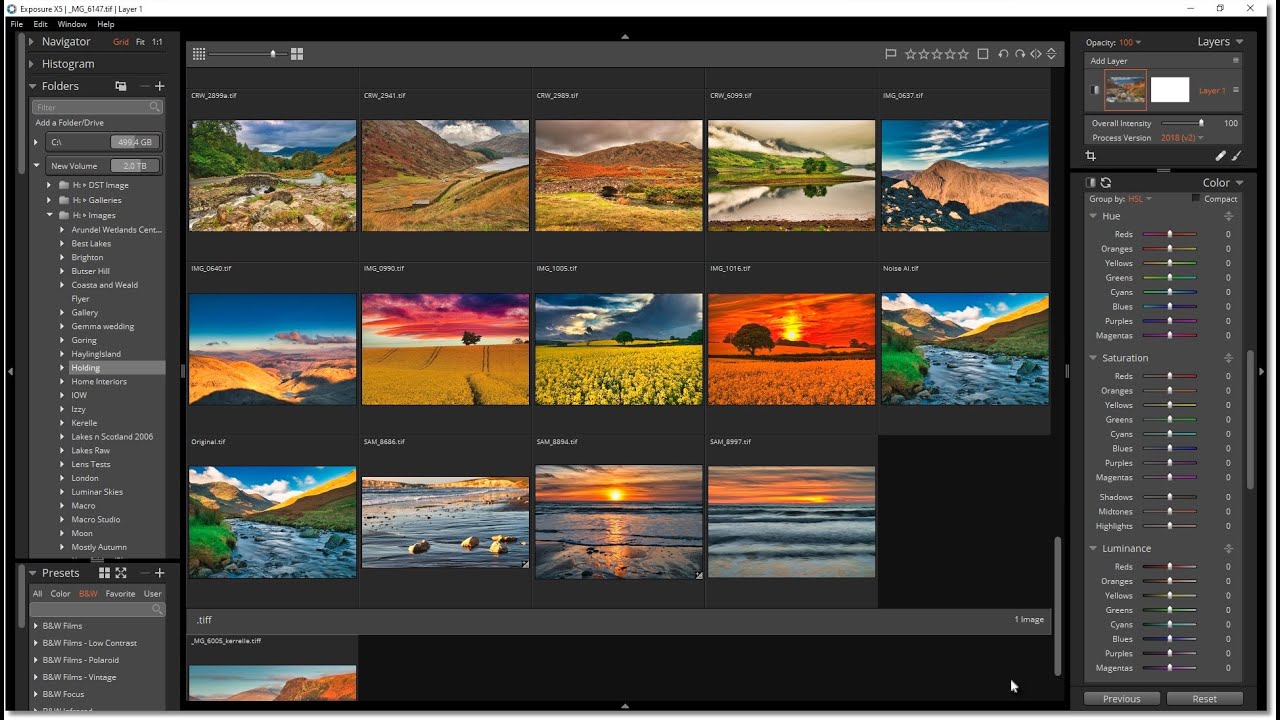Viewport: 1280px width, 720px height.
Task: Open the Opacity value dropdown
Action: (x=1130, y=42)
